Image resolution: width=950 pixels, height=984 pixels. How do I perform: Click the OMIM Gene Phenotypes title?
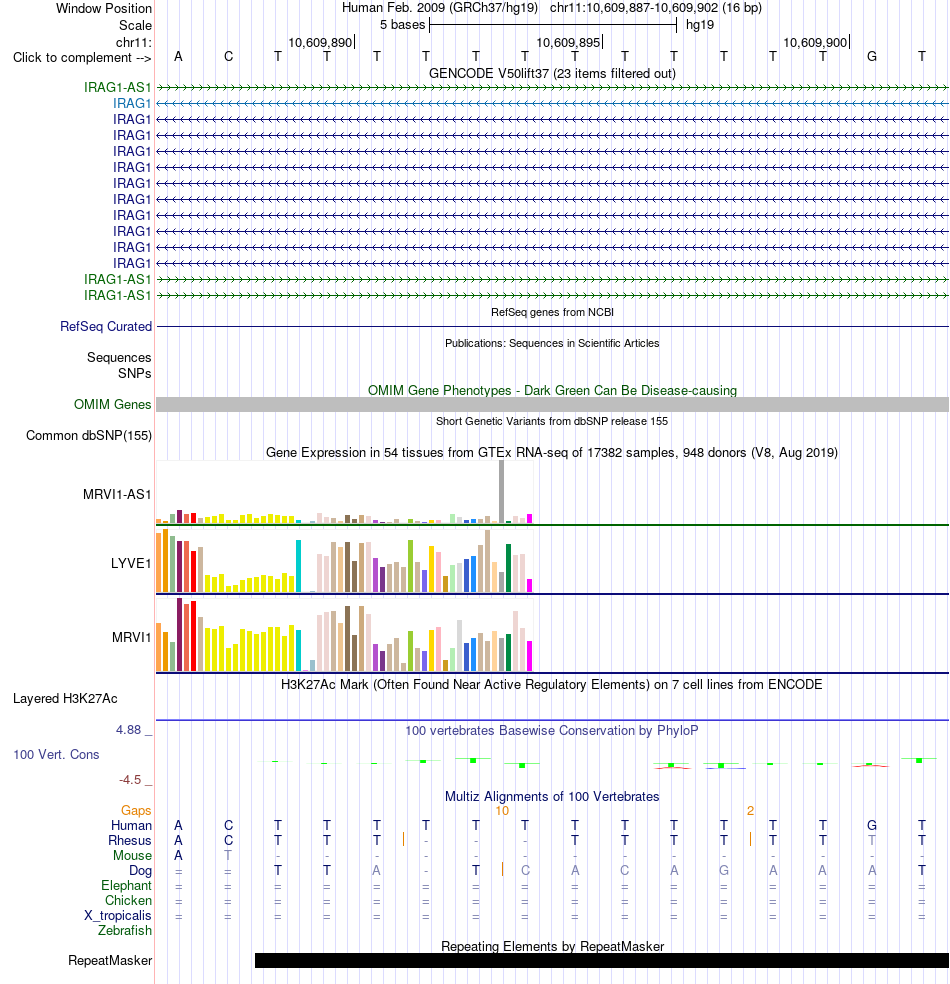point(552,390)
